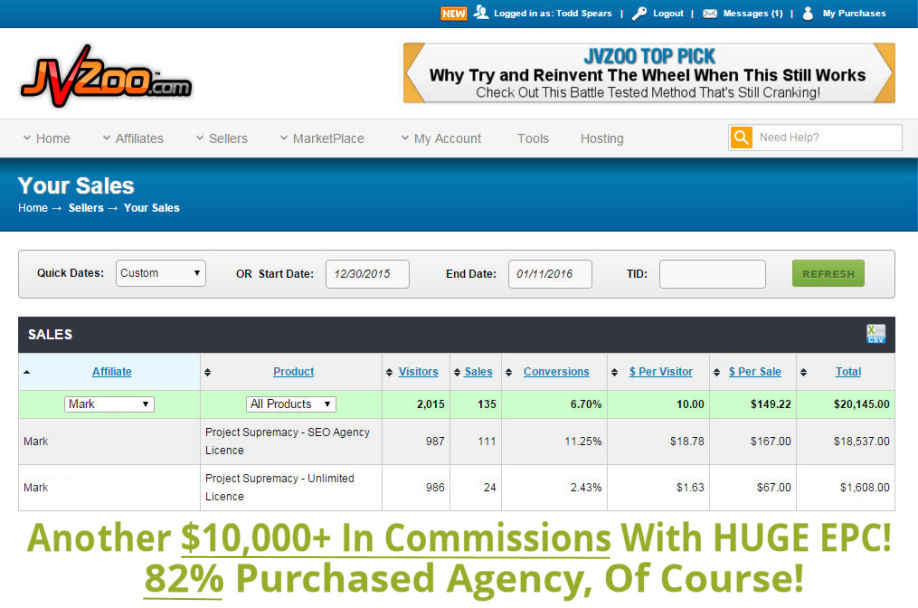This screenshot has height=608, width=918.
Task: Click the JVZoo Top Pick banner
Action: 649,73
